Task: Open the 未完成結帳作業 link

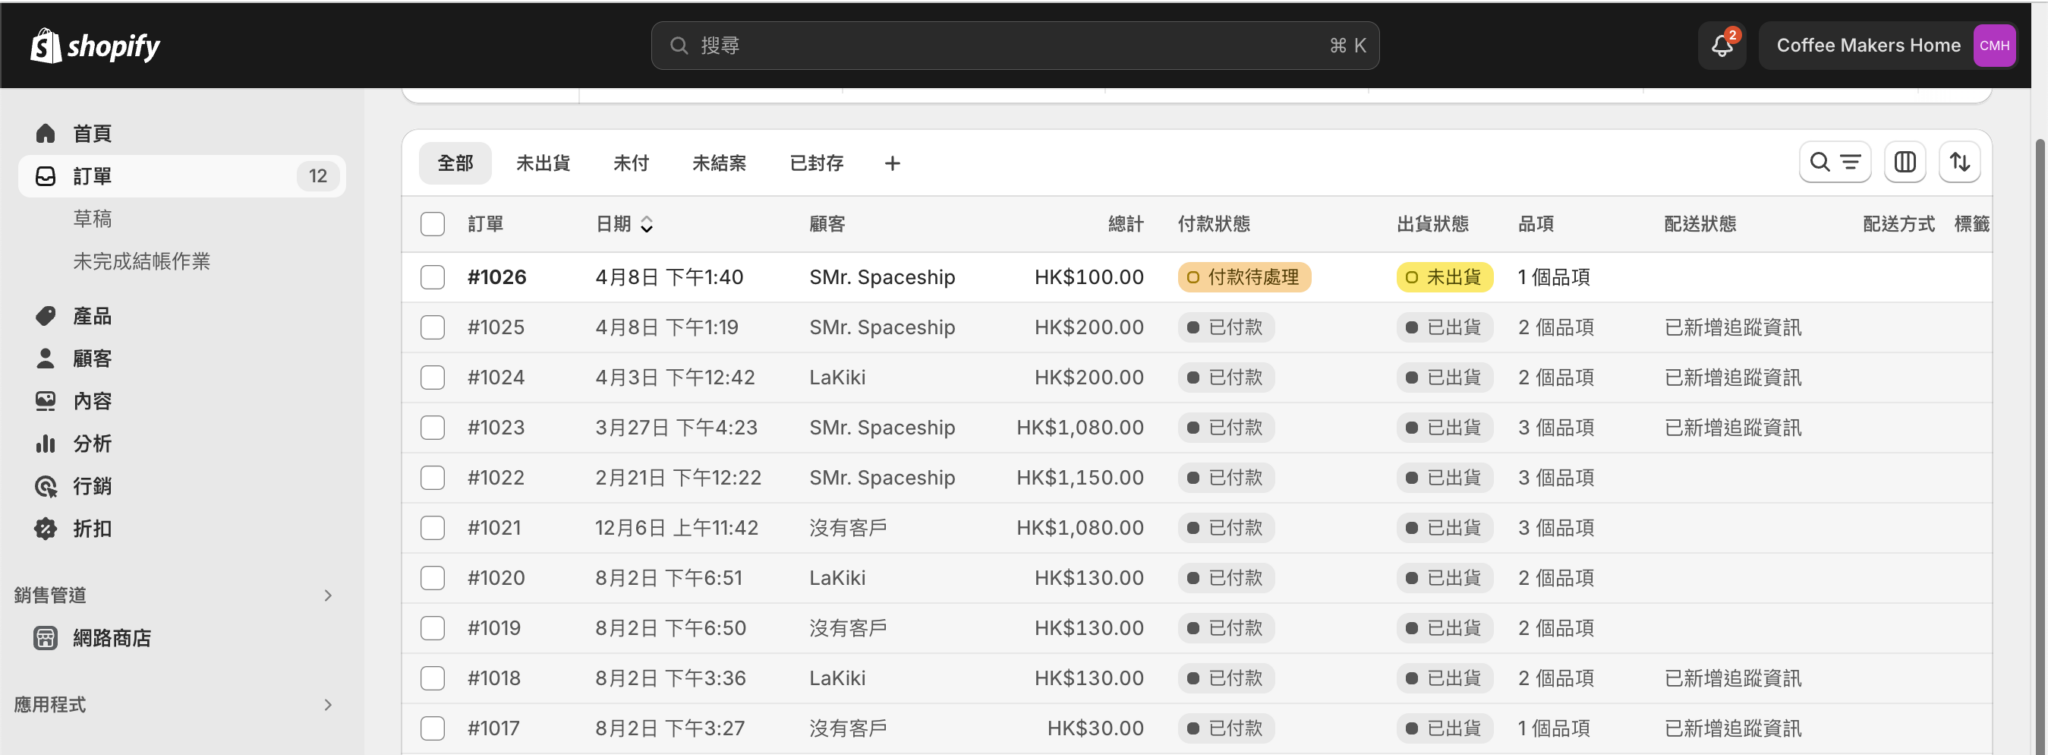Action: (141, 261)
